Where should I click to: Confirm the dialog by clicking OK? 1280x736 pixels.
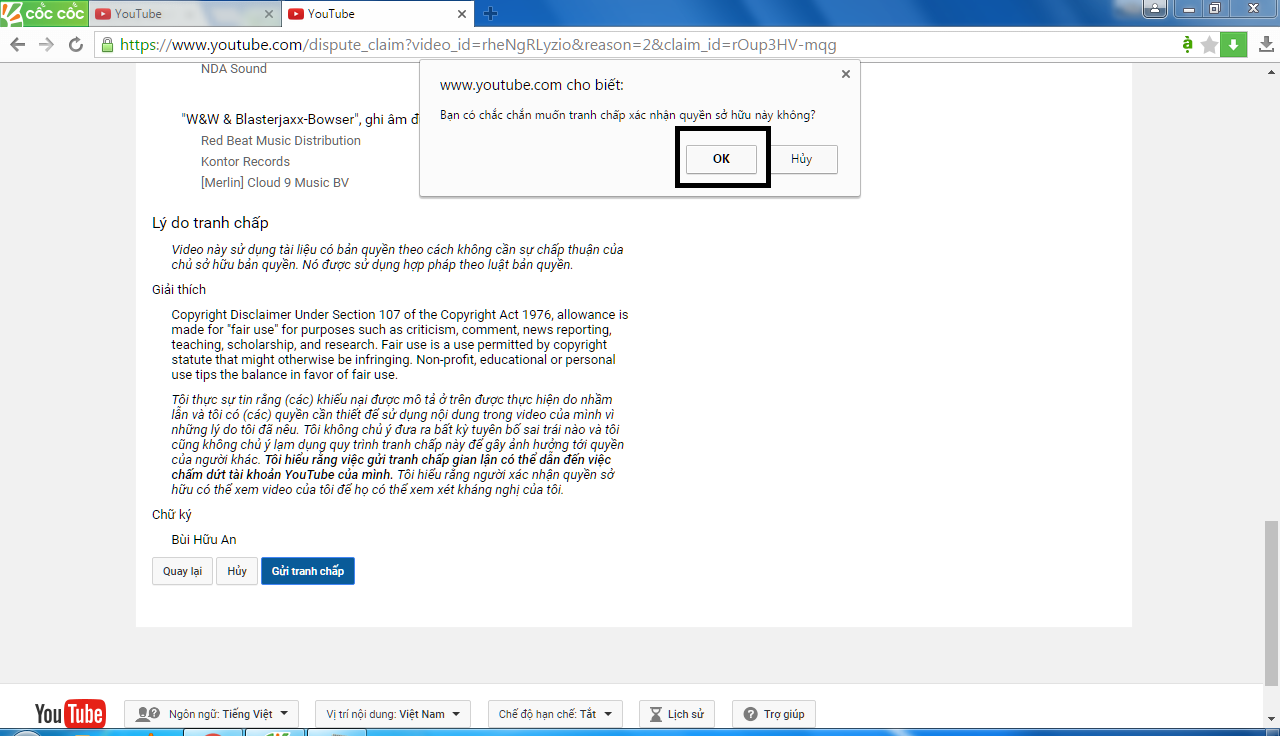tap(721, 159)
